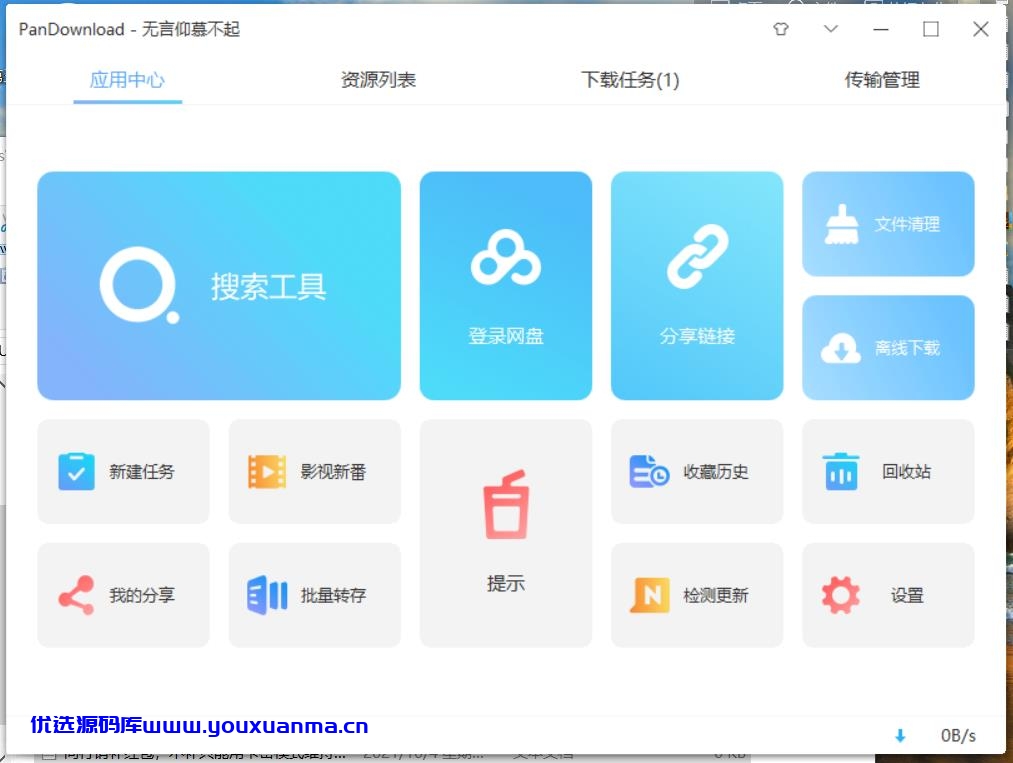Switch to the 资源列表 tab
The width and height of the screenshot is (1013, 763).
pos(378,80)
